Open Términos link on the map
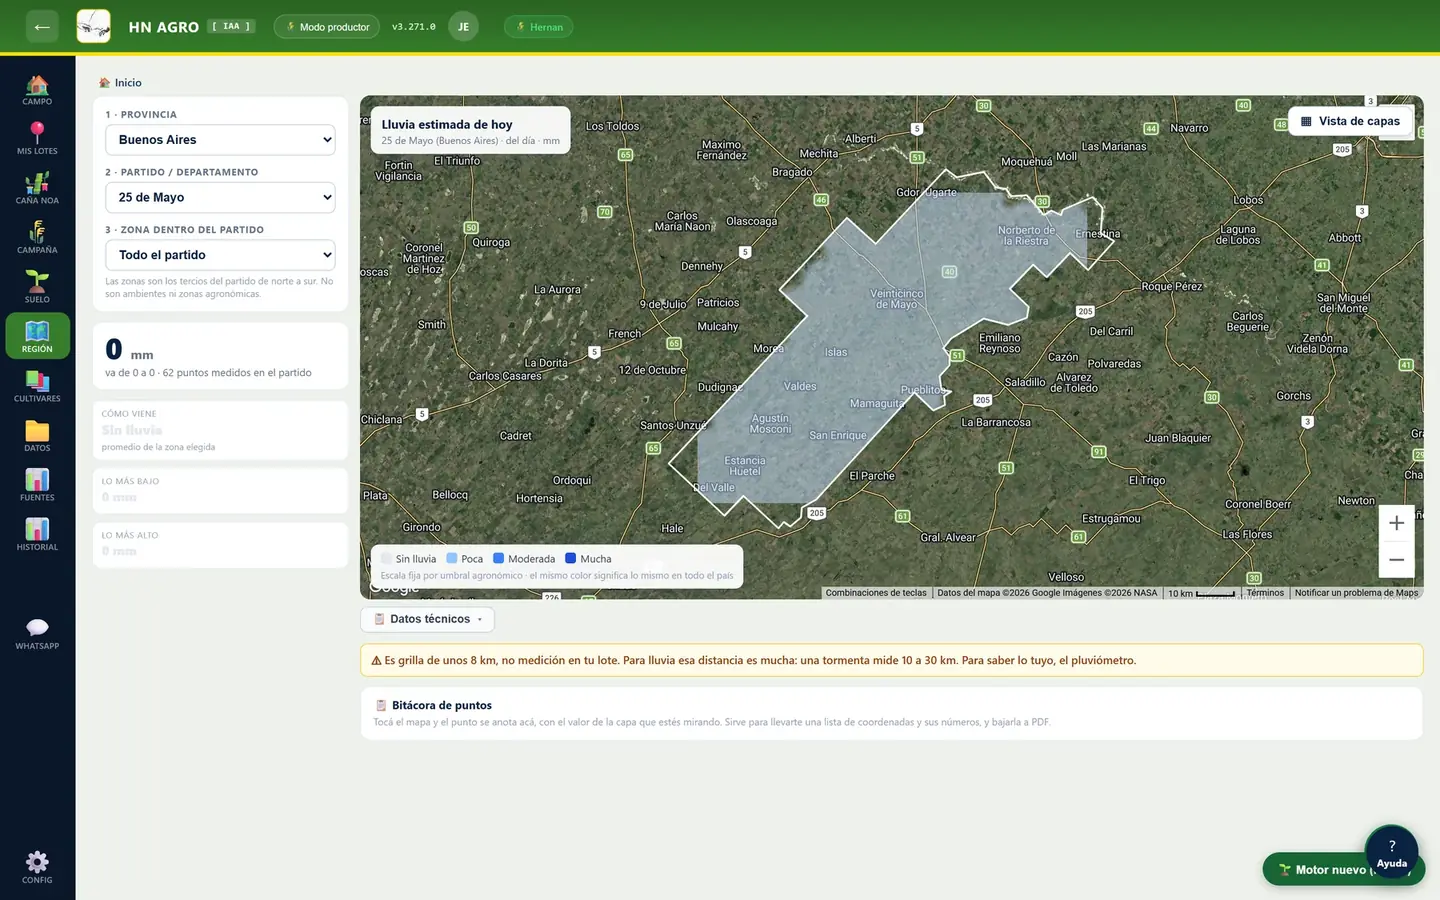The height and width of the screenshot is (900, 1440). [x=1265, y=593]
